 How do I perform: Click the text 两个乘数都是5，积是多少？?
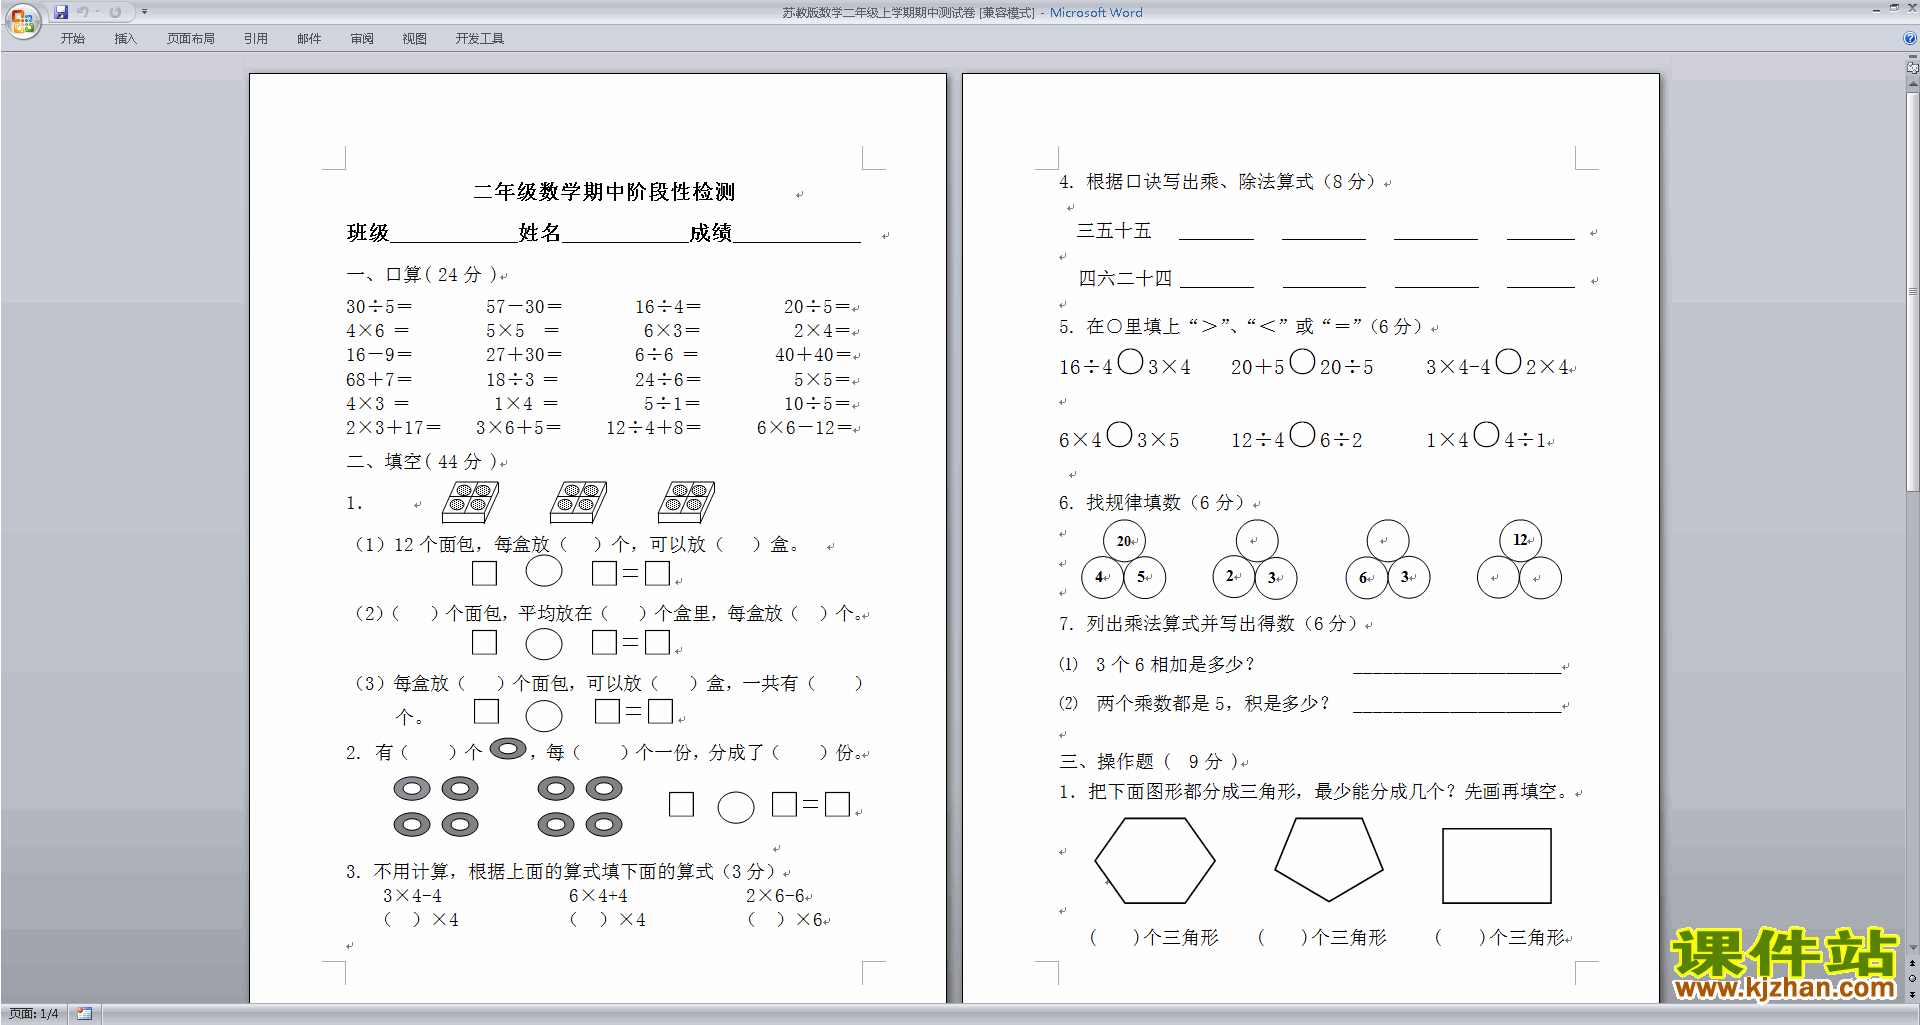1213,704
